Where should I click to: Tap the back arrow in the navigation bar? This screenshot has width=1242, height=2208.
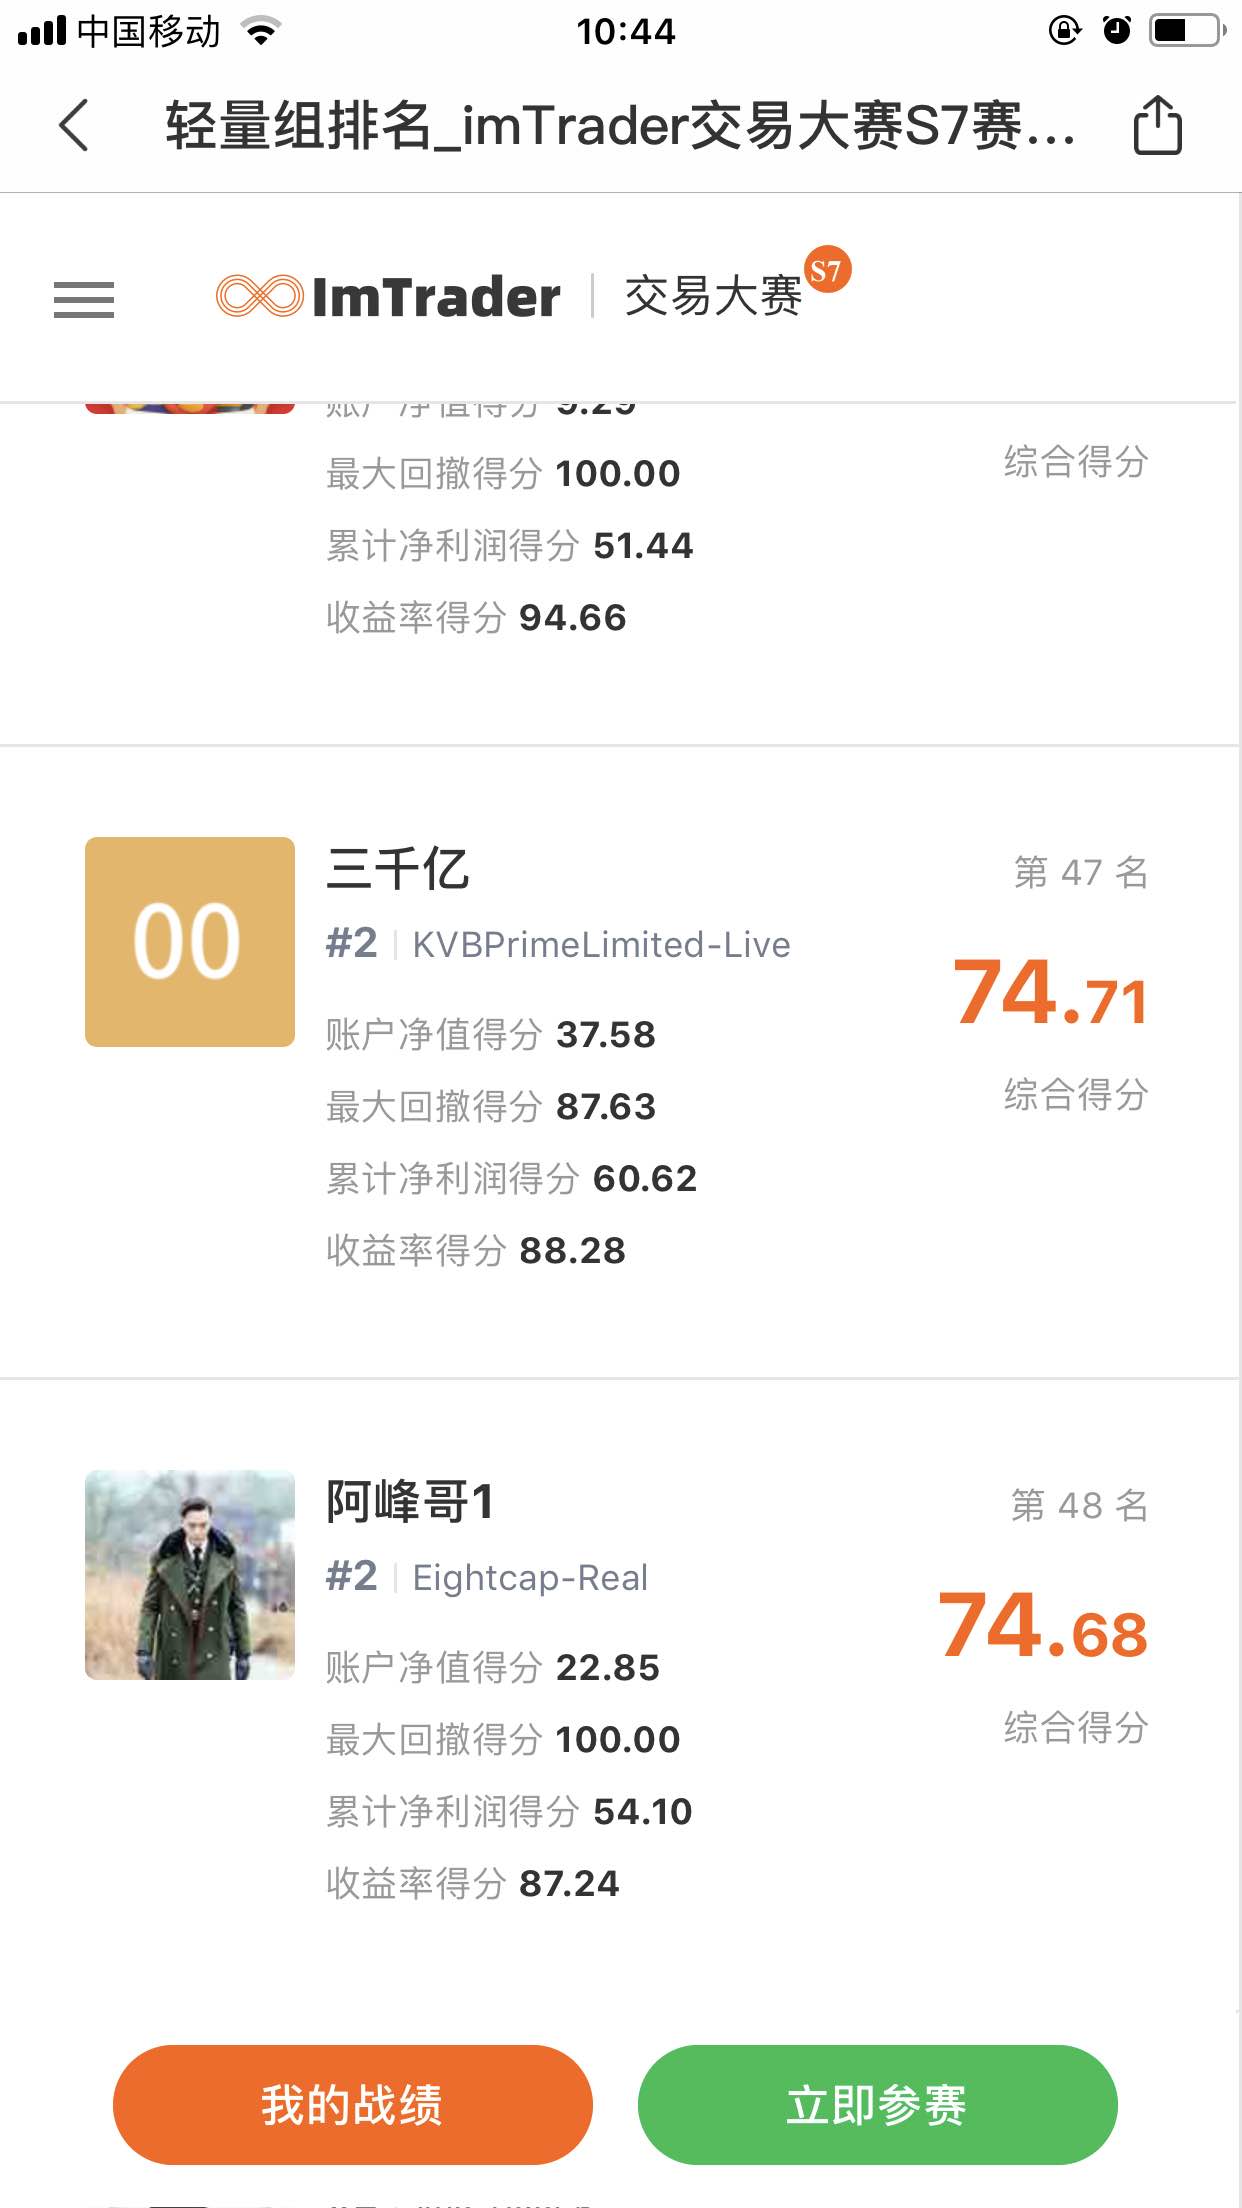pyautogui.click(x=74, y=126)
